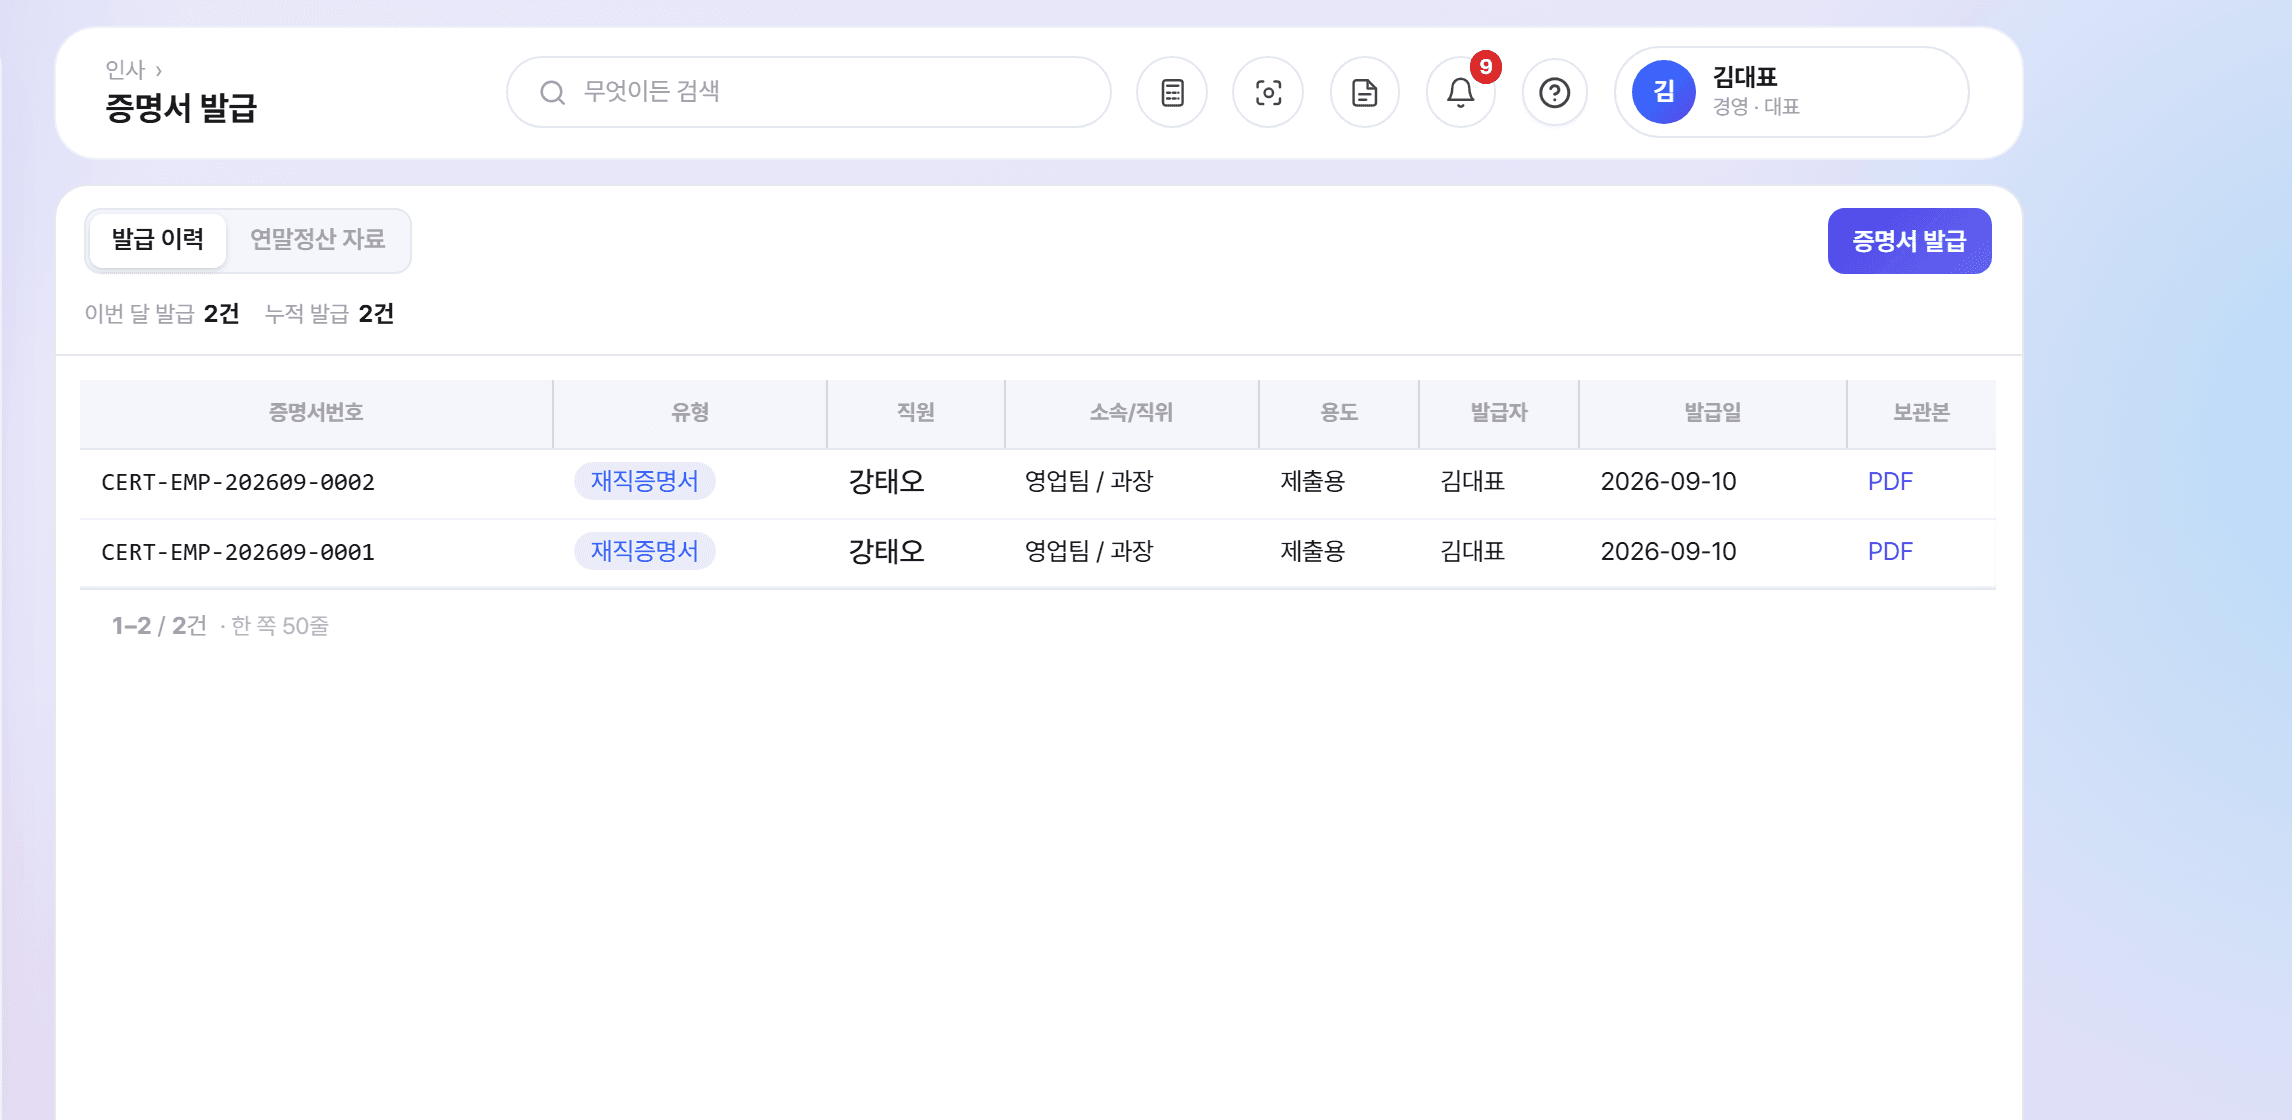Click the 이번 달 발급 2건 summary
Screen dimensions: 2292x1120
pyautogui.click(x=162, y=314)
